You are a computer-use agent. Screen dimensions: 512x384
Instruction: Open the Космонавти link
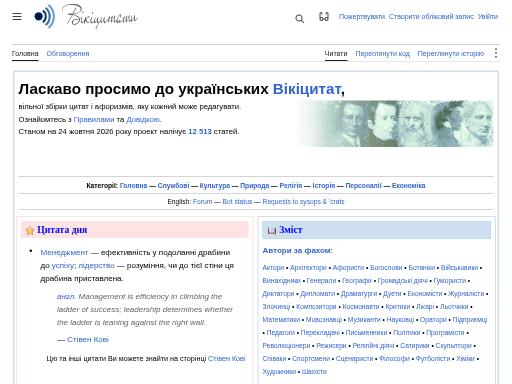point(361,307)
